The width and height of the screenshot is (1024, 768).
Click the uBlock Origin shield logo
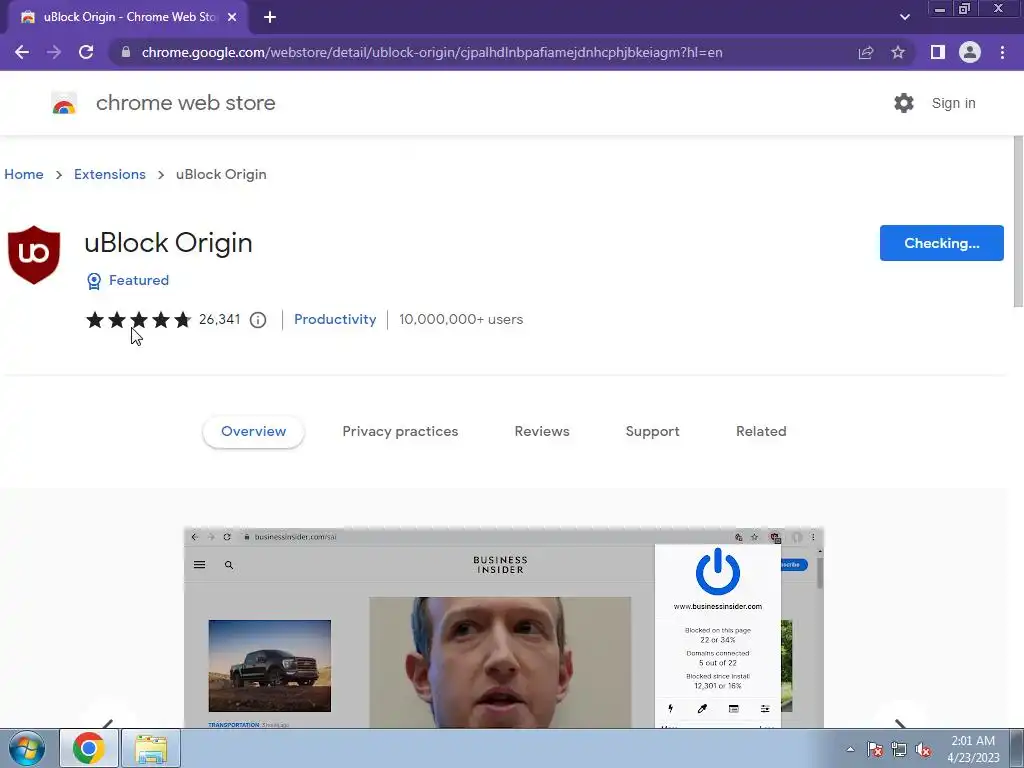[x=34, y=255]
